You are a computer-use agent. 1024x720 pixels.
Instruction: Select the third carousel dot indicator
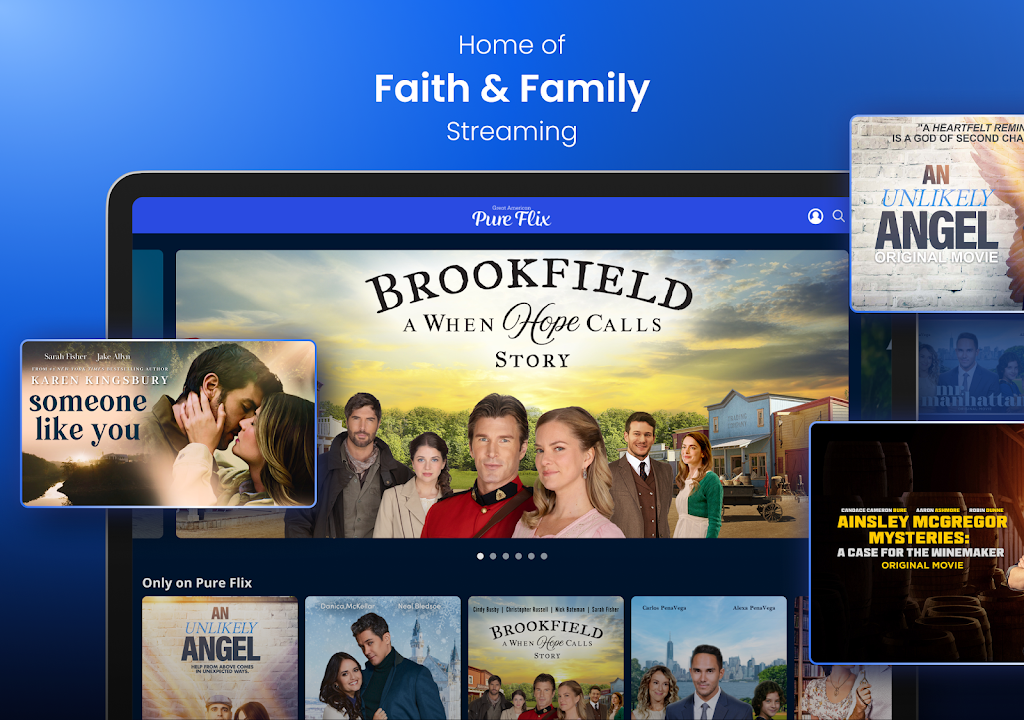pyautogui.click(x=506, y=556)
